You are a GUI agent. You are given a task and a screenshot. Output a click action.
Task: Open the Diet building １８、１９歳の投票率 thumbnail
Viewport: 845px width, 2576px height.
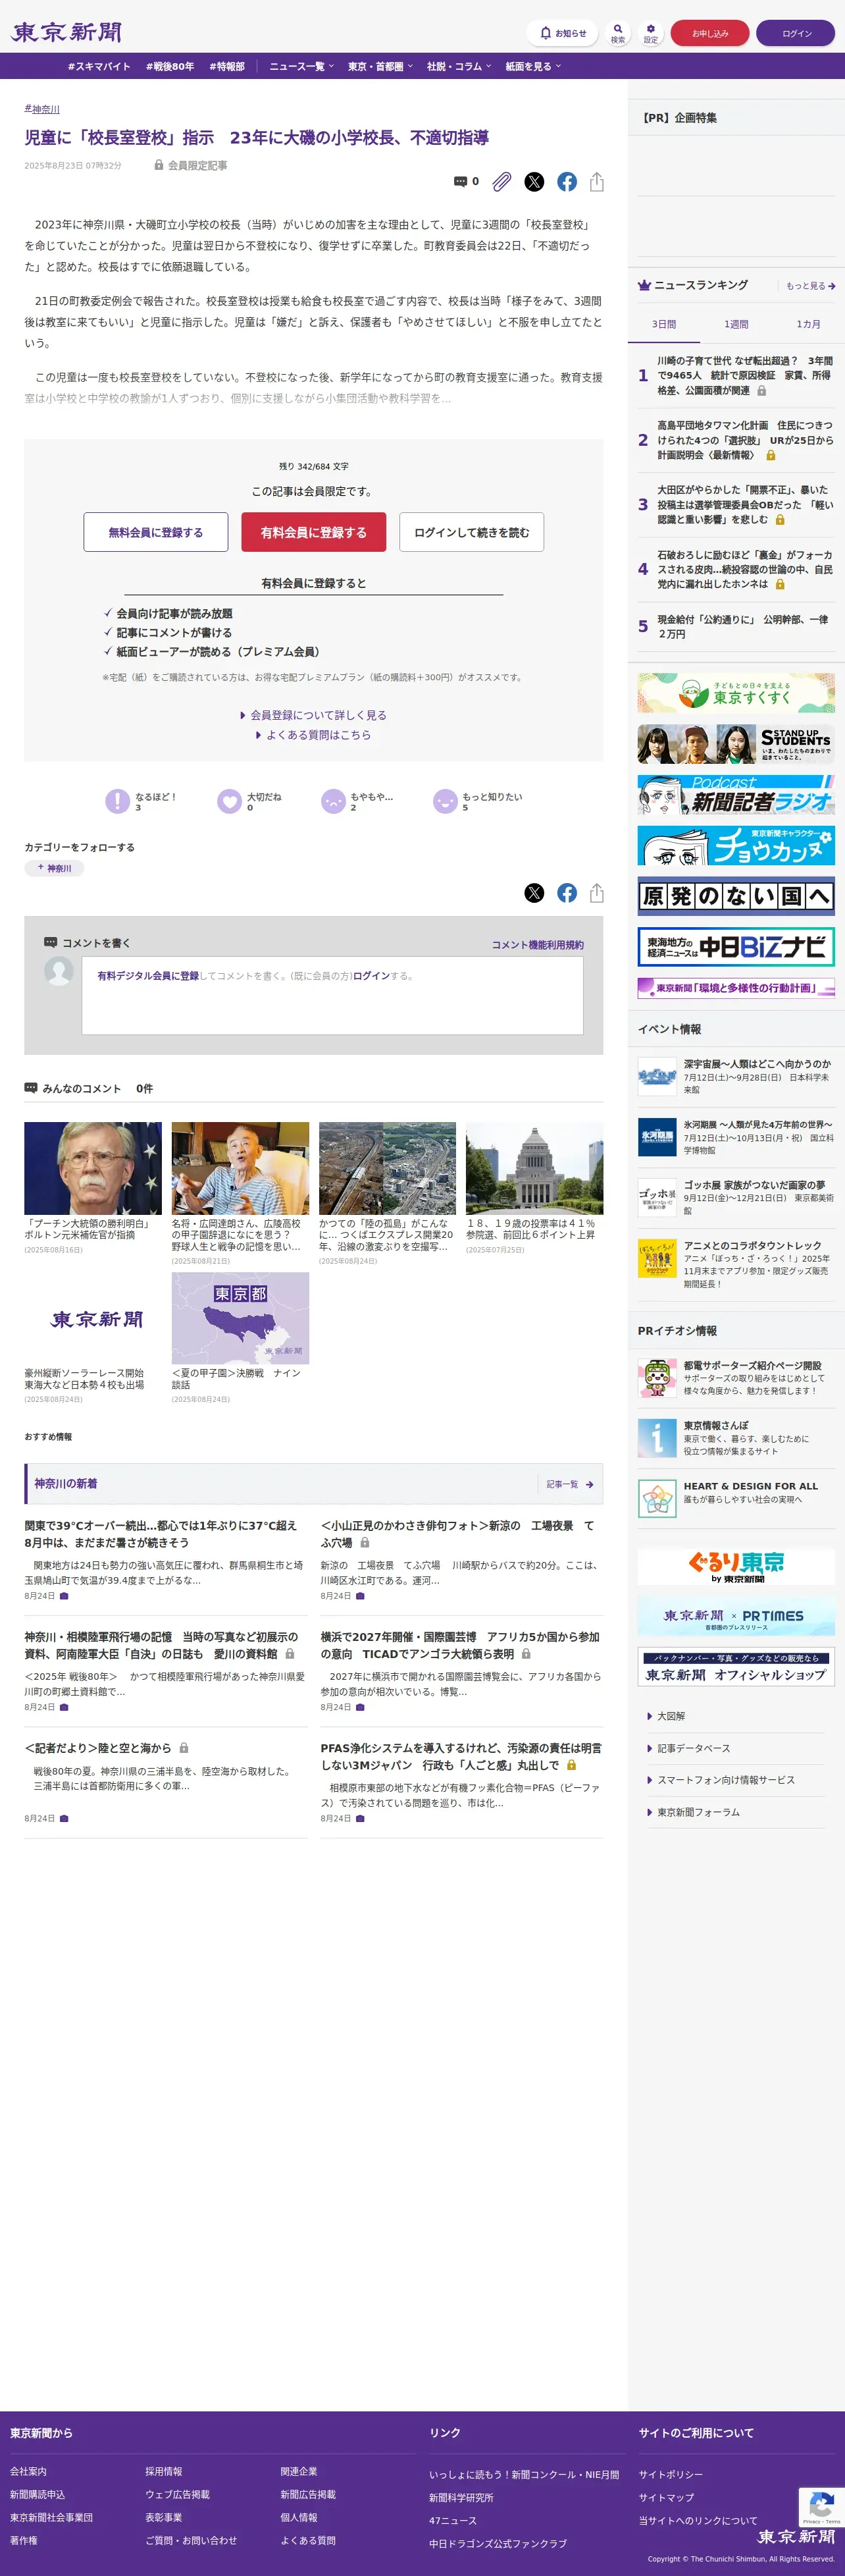[x=534, y=1168]
